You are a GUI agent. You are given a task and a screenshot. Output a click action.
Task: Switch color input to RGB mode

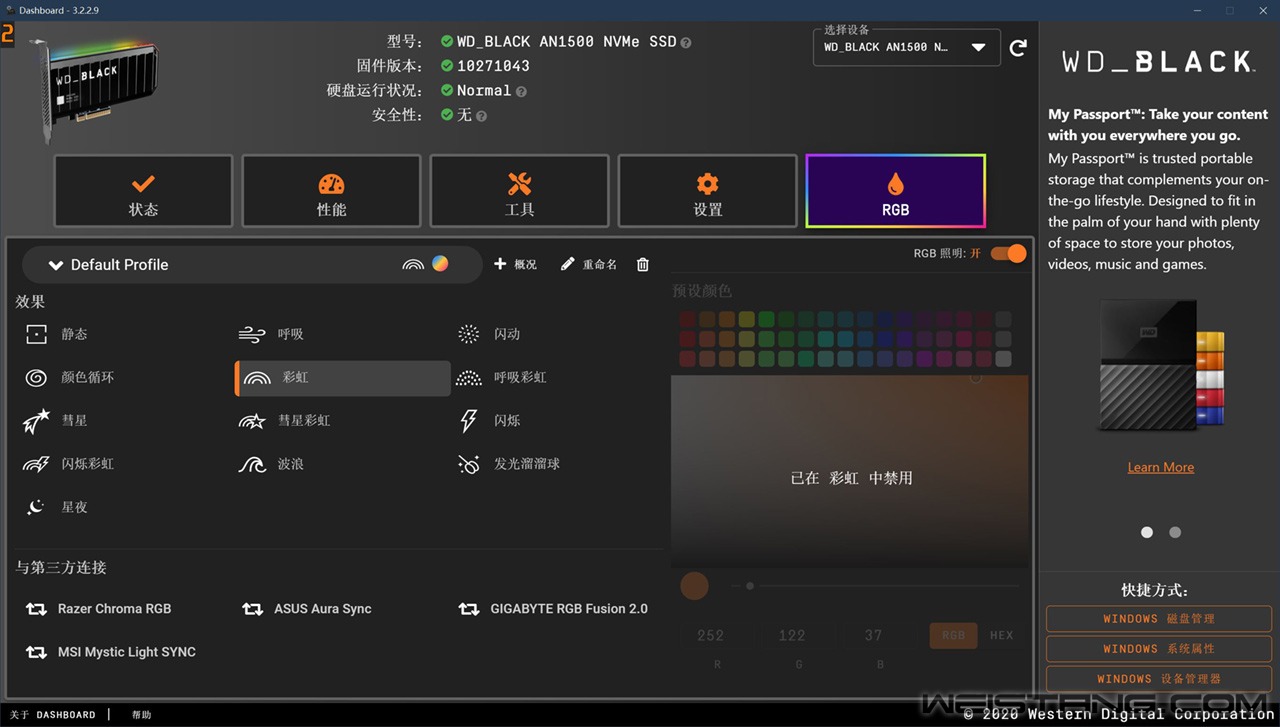[x=953, y=635]
